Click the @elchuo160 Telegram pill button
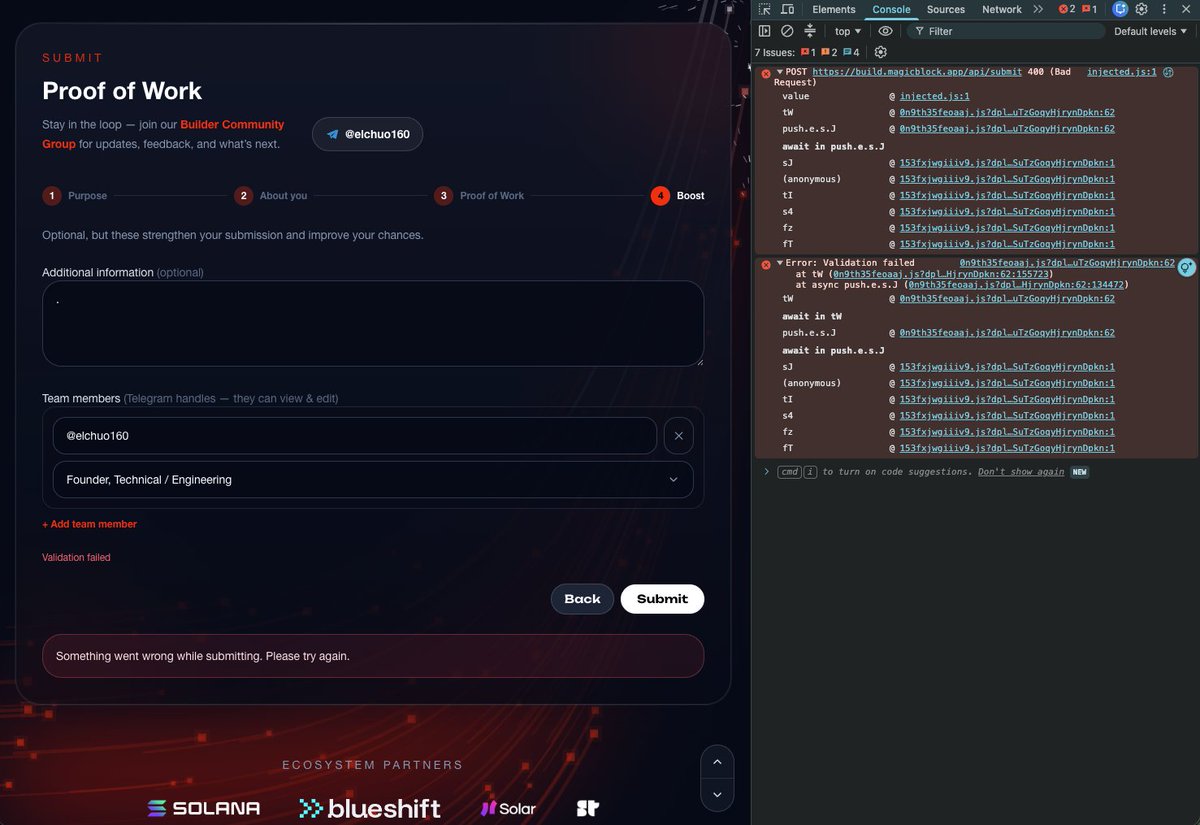1200x825 pixels. point(367,134)
